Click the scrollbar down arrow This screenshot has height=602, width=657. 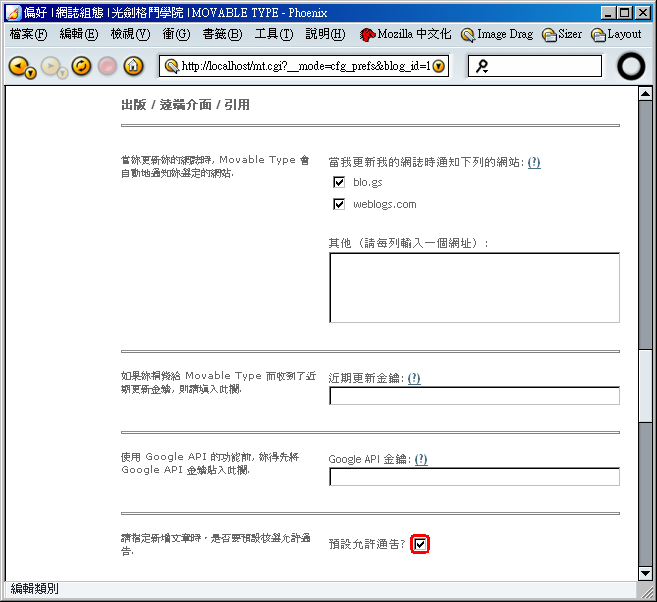tap(646, 574)
